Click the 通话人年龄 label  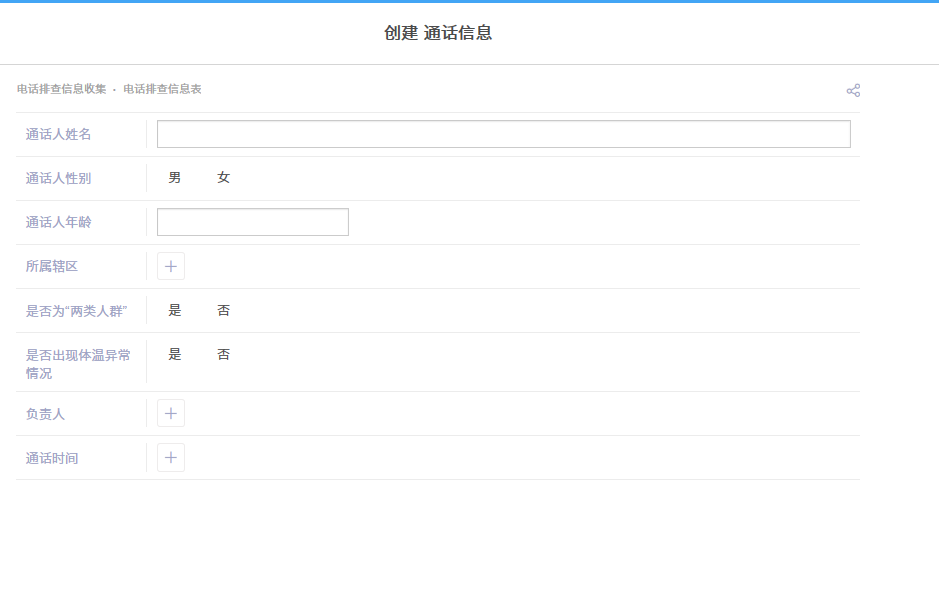click(x=59, y=222)
